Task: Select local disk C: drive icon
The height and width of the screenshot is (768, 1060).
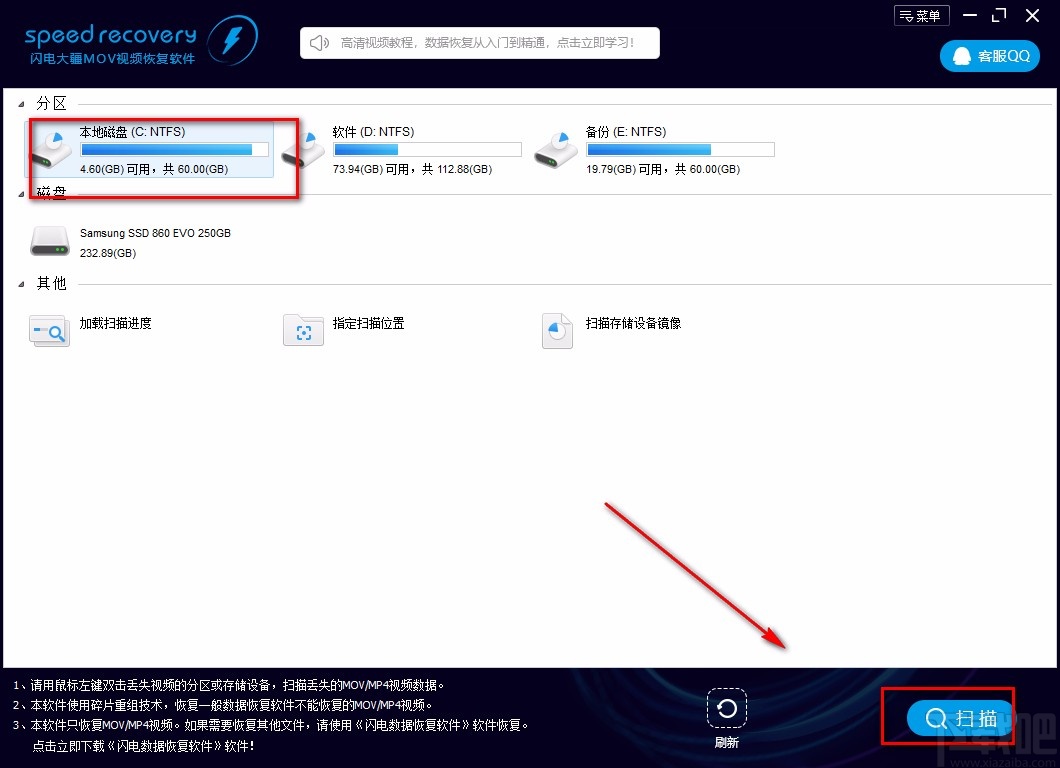Action: tap(50, 150)
